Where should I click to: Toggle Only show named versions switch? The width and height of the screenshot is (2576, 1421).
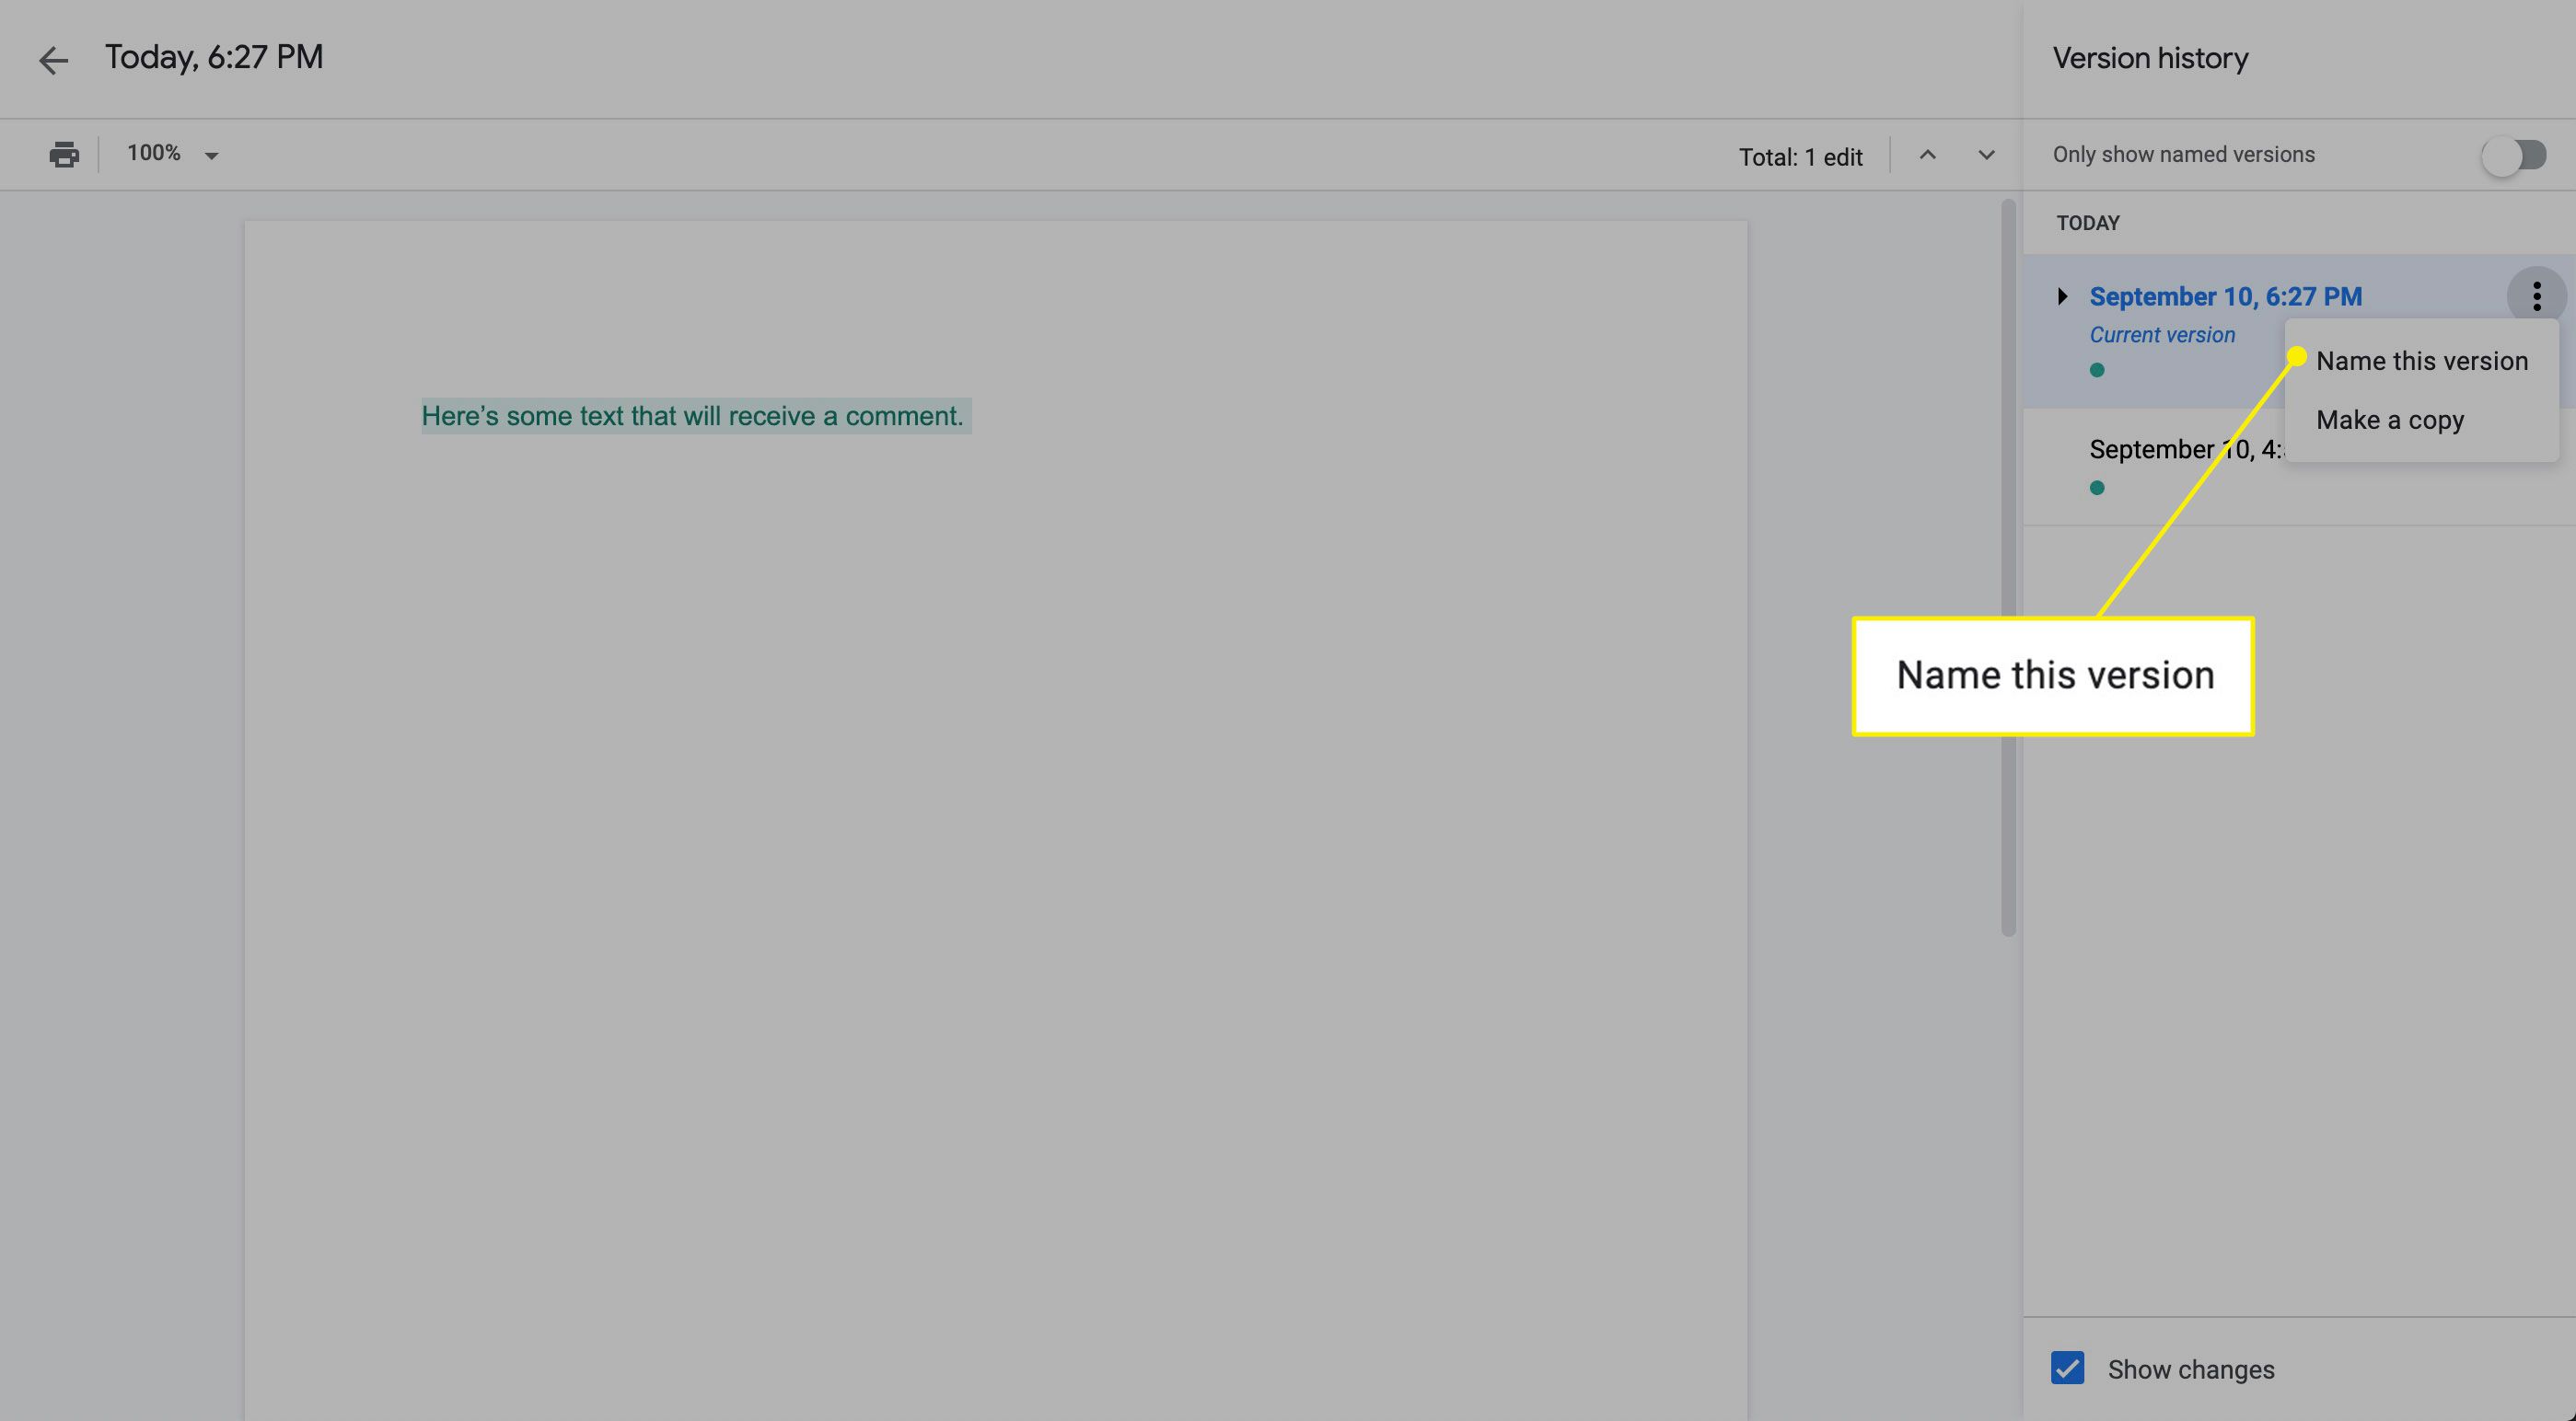[2514, 155]
